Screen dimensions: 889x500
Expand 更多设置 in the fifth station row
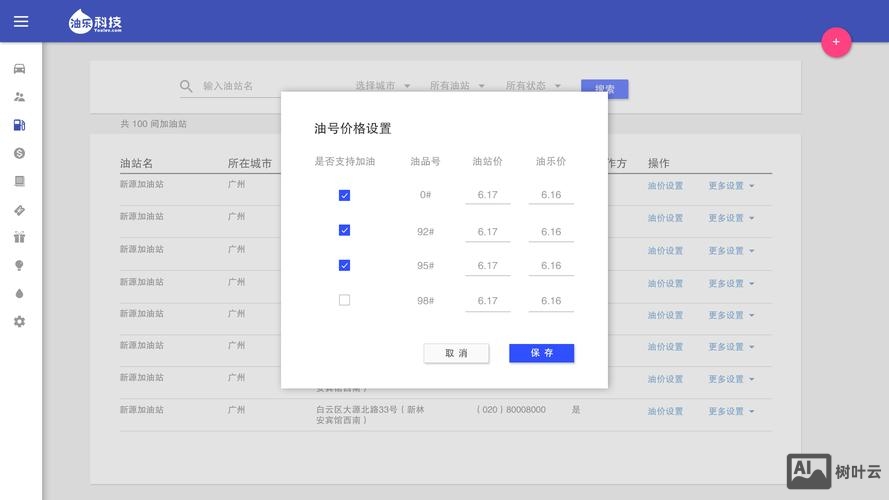click(731, 315)
